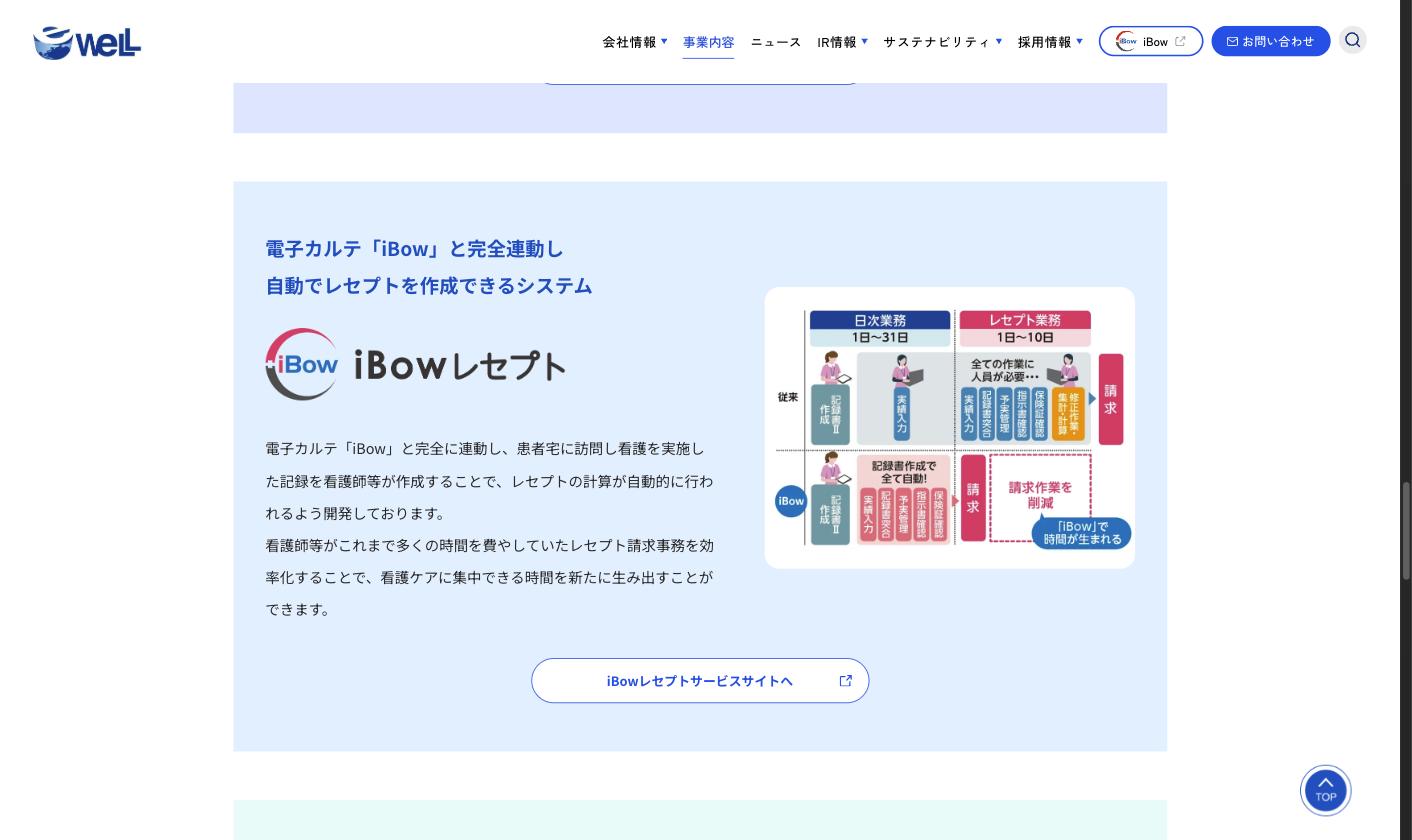Select the 事業内容 menu item

click(708, 41)
